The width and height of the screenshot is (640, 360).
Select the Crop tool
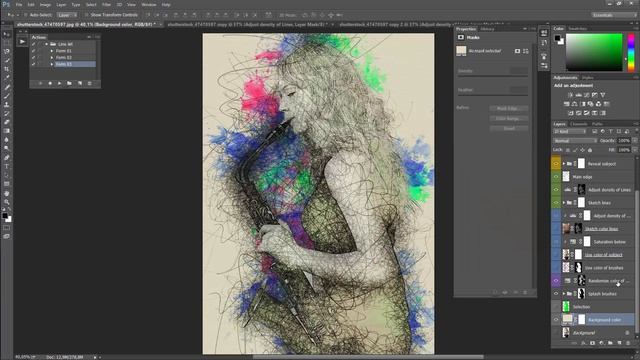[x=7, y=69]
